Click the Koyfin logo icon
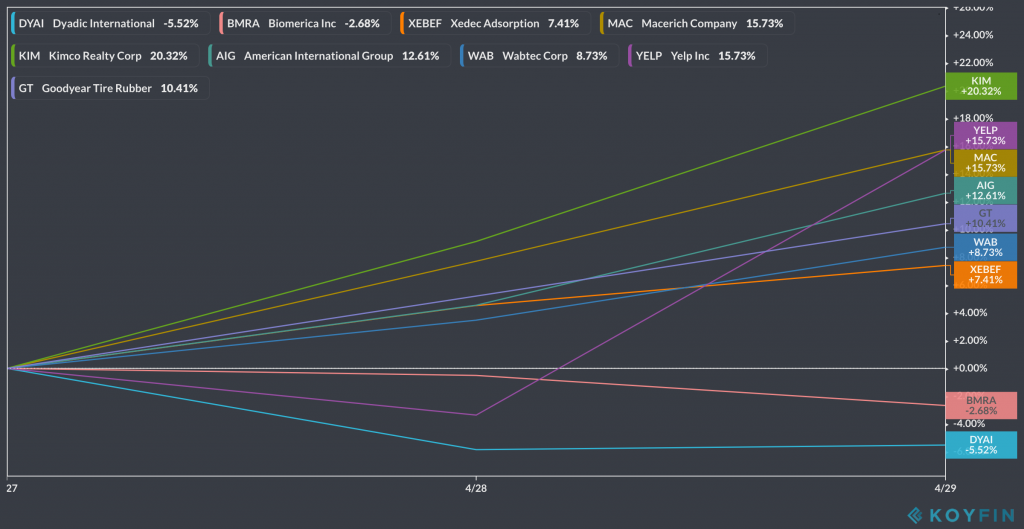Viewport: 1024px width, 529px height. click(x=915, y=514)
